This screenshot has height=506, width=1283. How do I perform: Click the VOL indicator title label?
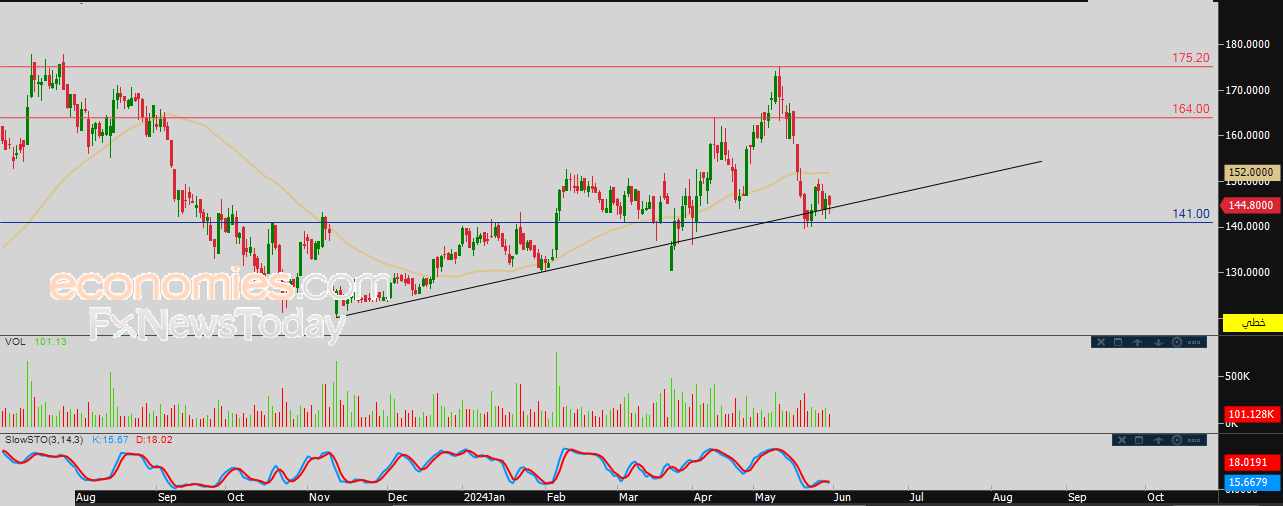15,342
